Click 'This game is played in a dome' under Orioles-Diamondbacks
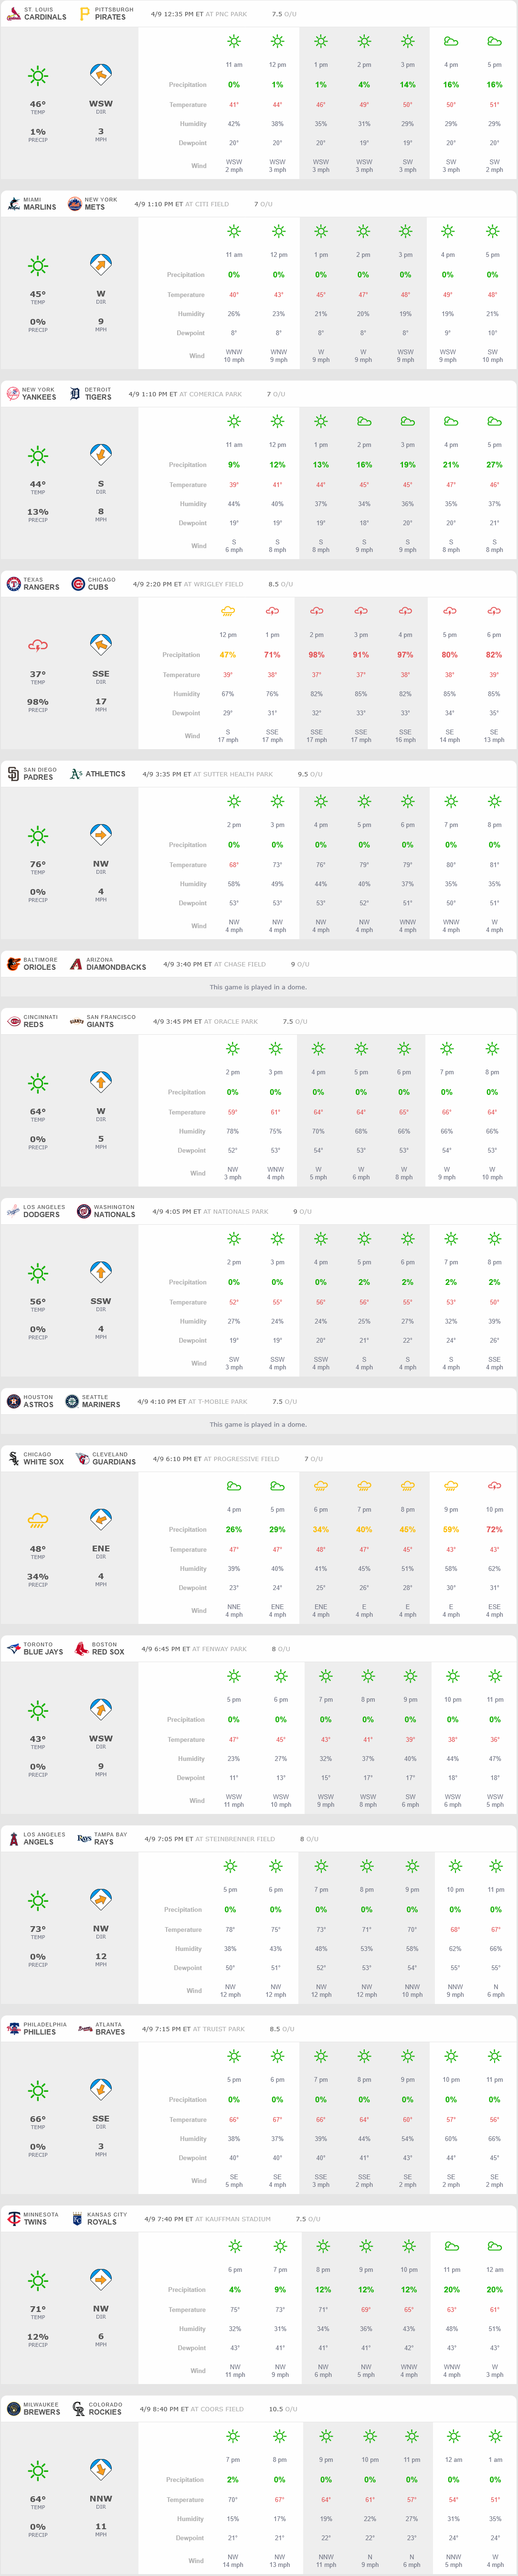The height and width of the screenshot is (2576, 518). [258, 987]
